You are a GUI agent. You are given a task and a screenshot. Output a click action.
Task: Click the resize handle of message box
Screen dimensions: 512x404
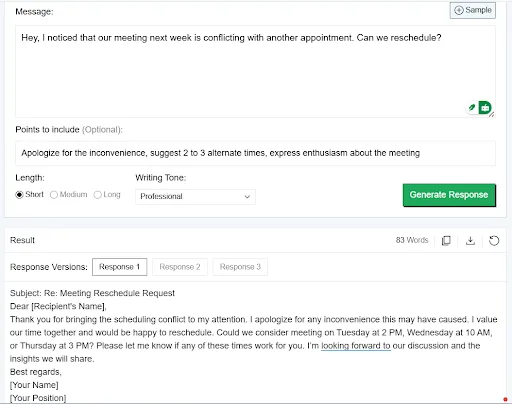492,114
